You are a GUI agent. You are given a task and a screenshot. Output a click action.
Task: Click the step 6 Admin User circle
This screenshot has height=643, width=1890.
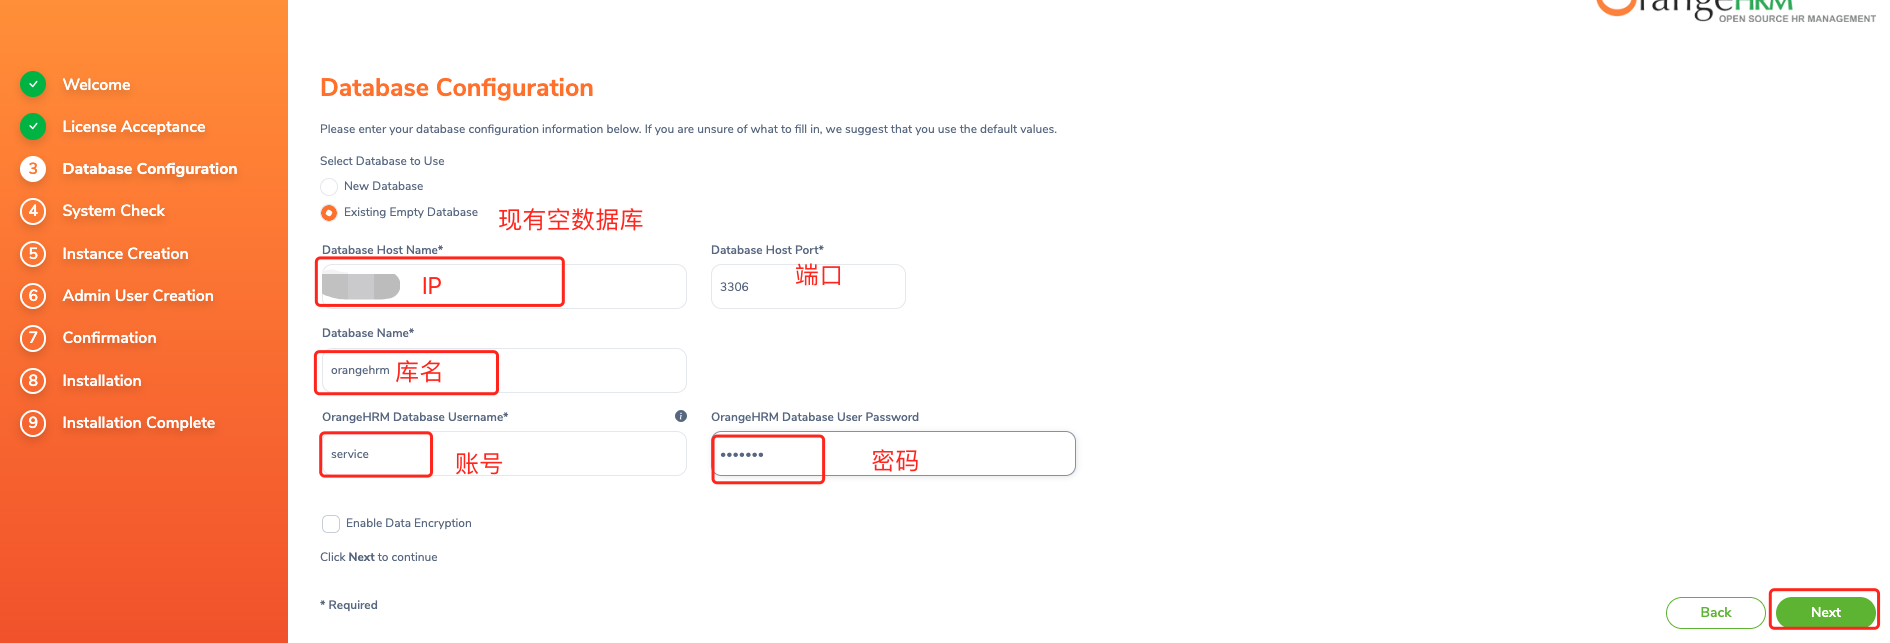pos(33,296)
